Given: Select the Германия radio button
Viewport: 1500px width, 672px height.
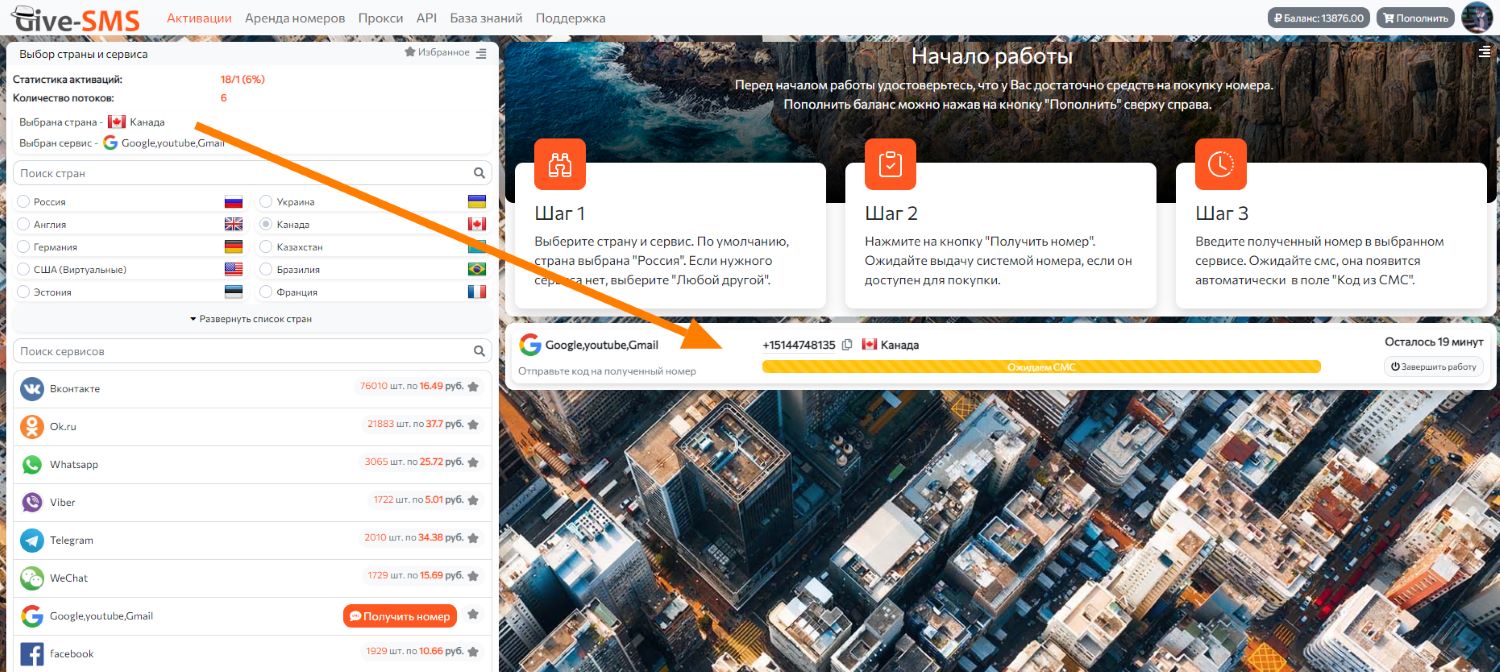Looking at the screenshot, I should pos(23,247).
